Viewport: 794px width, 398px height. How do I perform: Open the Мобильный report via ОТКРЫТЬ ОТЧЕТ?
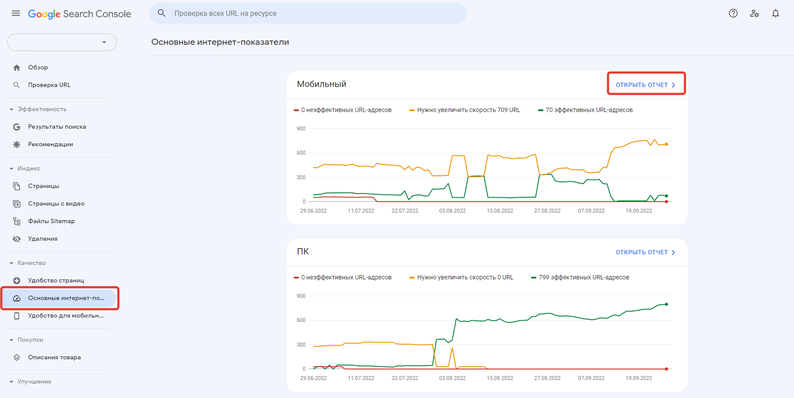(x=646, y=85)
